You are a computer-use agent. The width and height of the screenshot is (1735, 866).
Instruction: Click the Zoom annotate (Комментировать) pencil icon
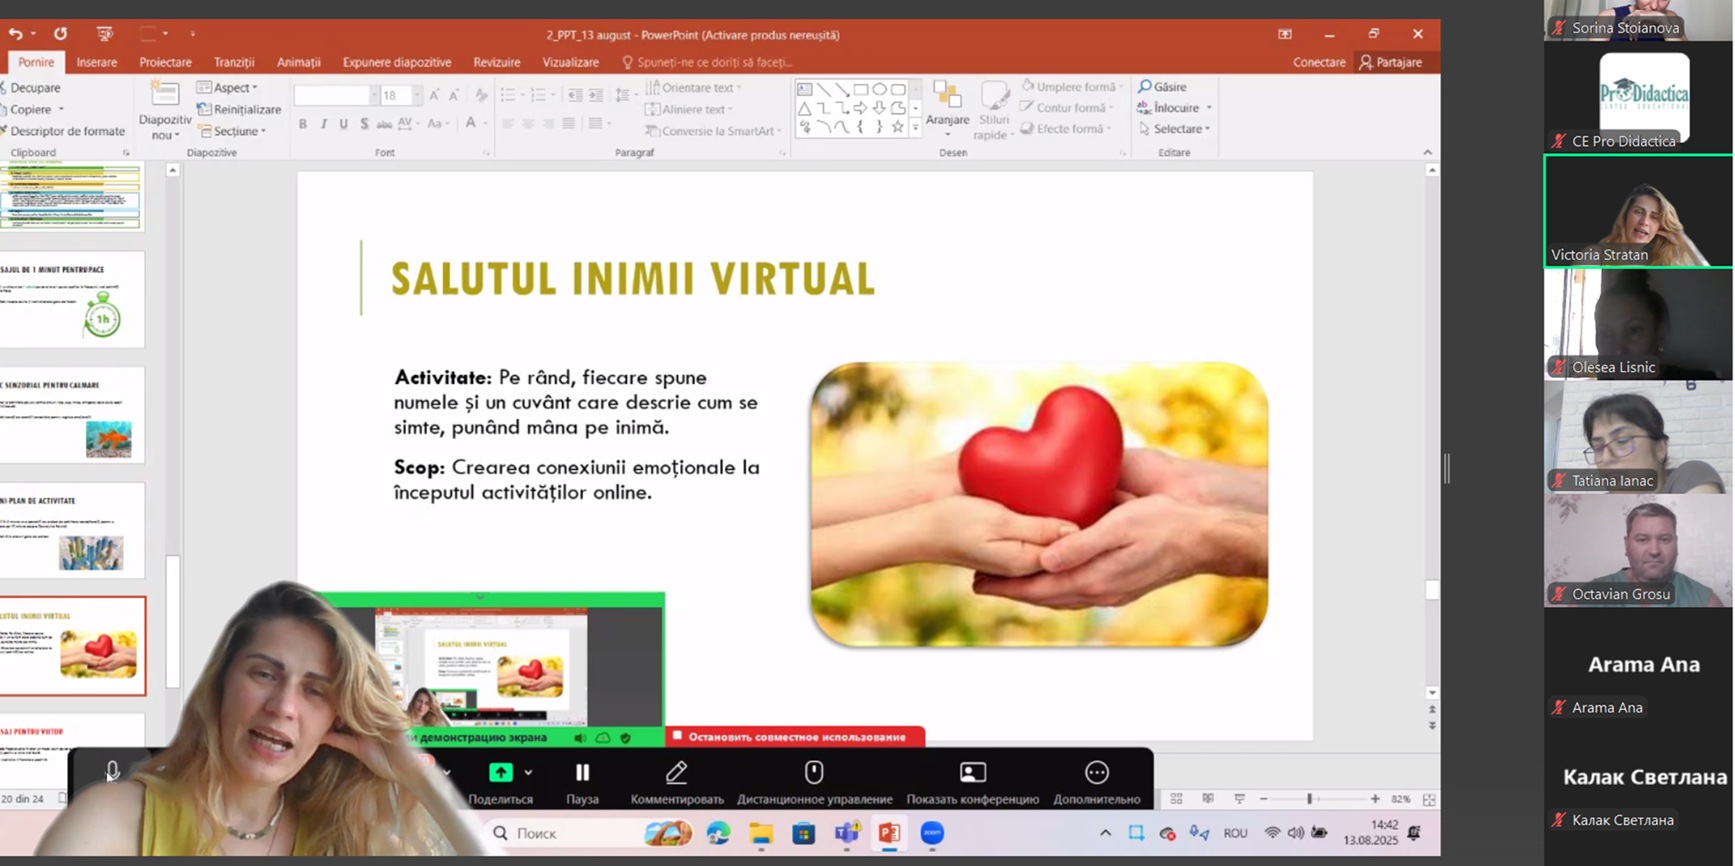677,773
